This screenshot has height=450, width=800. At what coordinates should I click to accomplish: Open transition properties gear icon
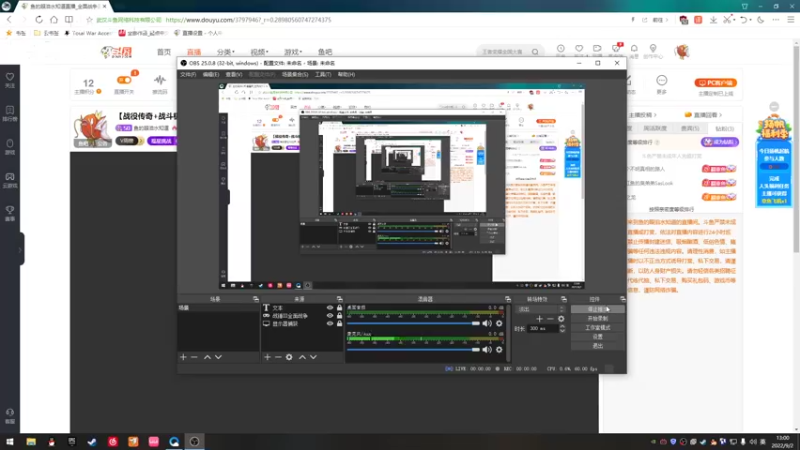click(x=561, y=319)
